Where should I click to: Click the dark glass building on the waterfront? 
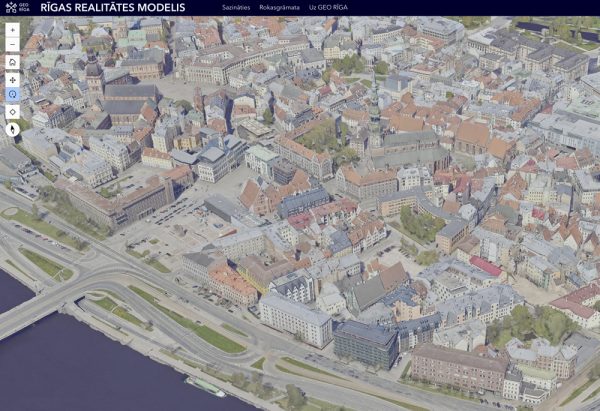click(365, 344)
